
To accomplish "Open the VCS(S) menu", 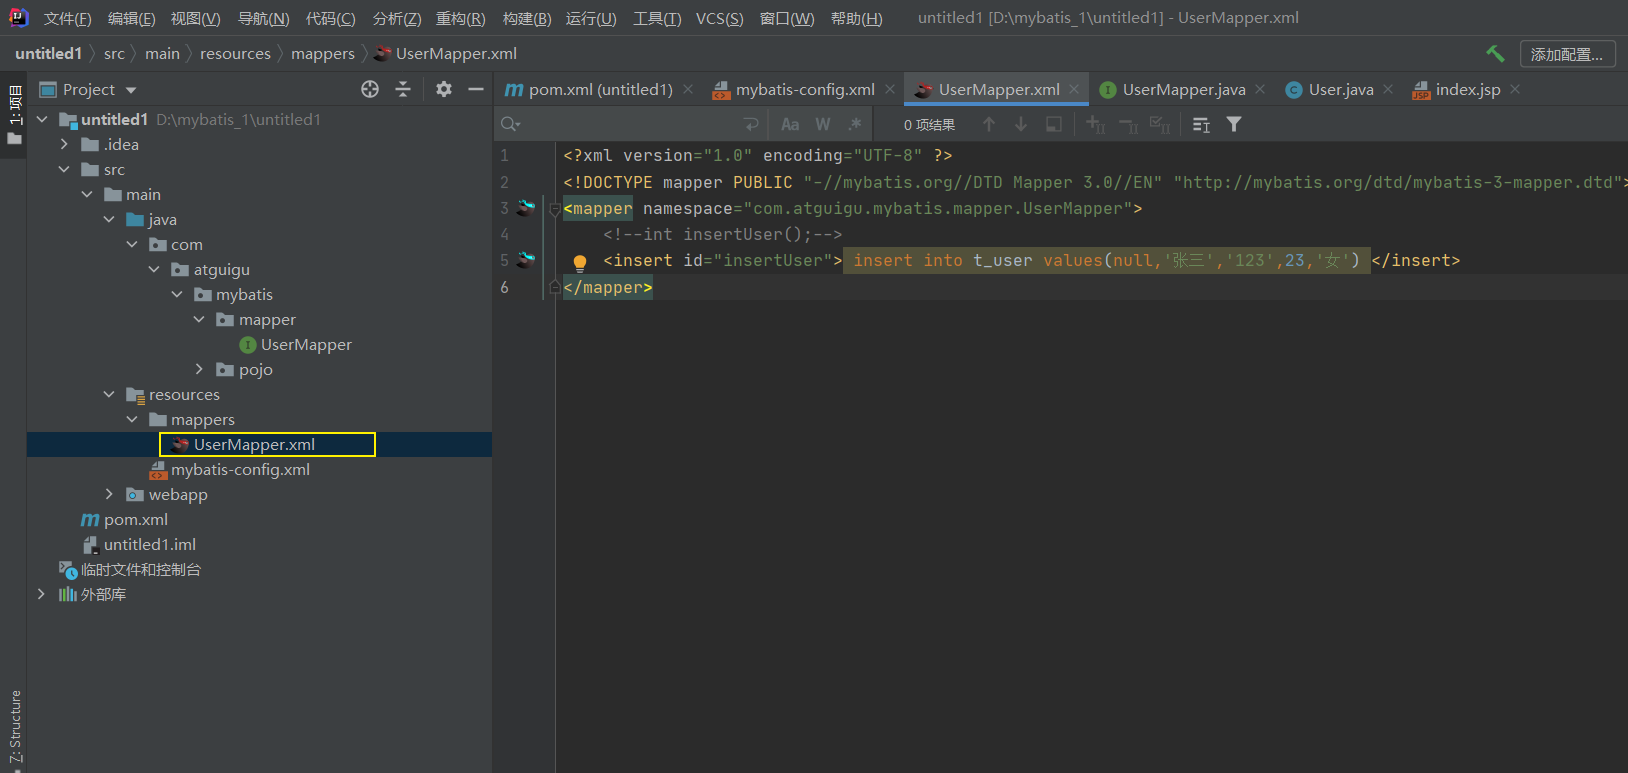I will (719, 18).
